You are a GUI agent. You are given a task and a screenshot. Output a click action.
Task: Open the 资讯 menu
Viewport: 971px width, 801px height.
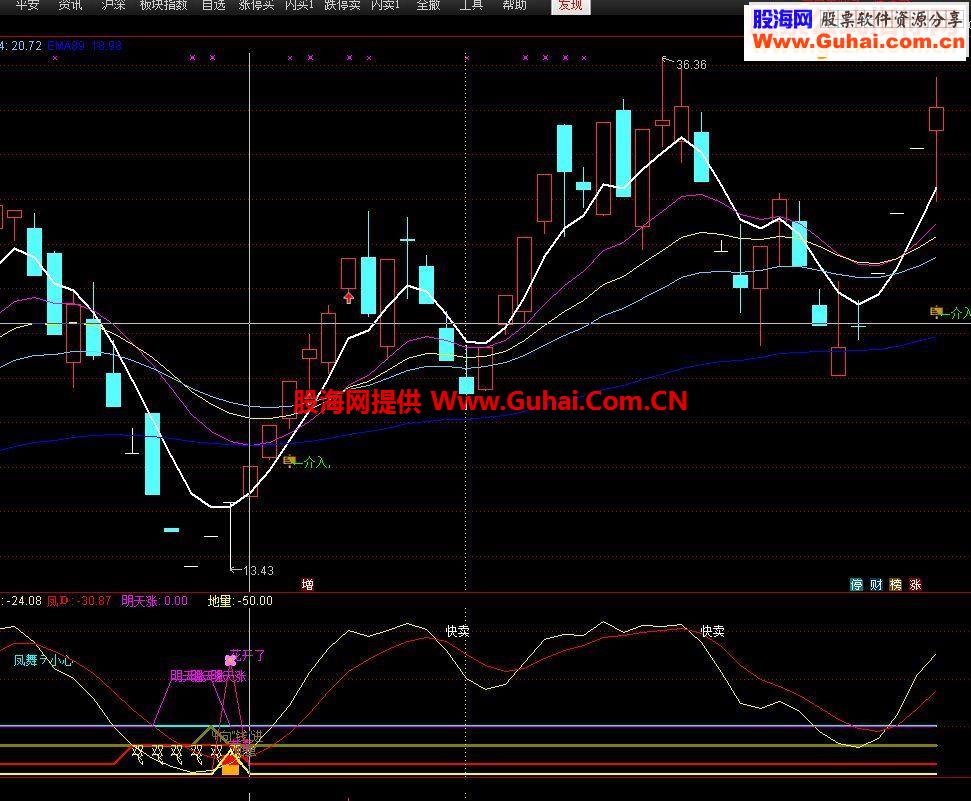tap(70, 5)
